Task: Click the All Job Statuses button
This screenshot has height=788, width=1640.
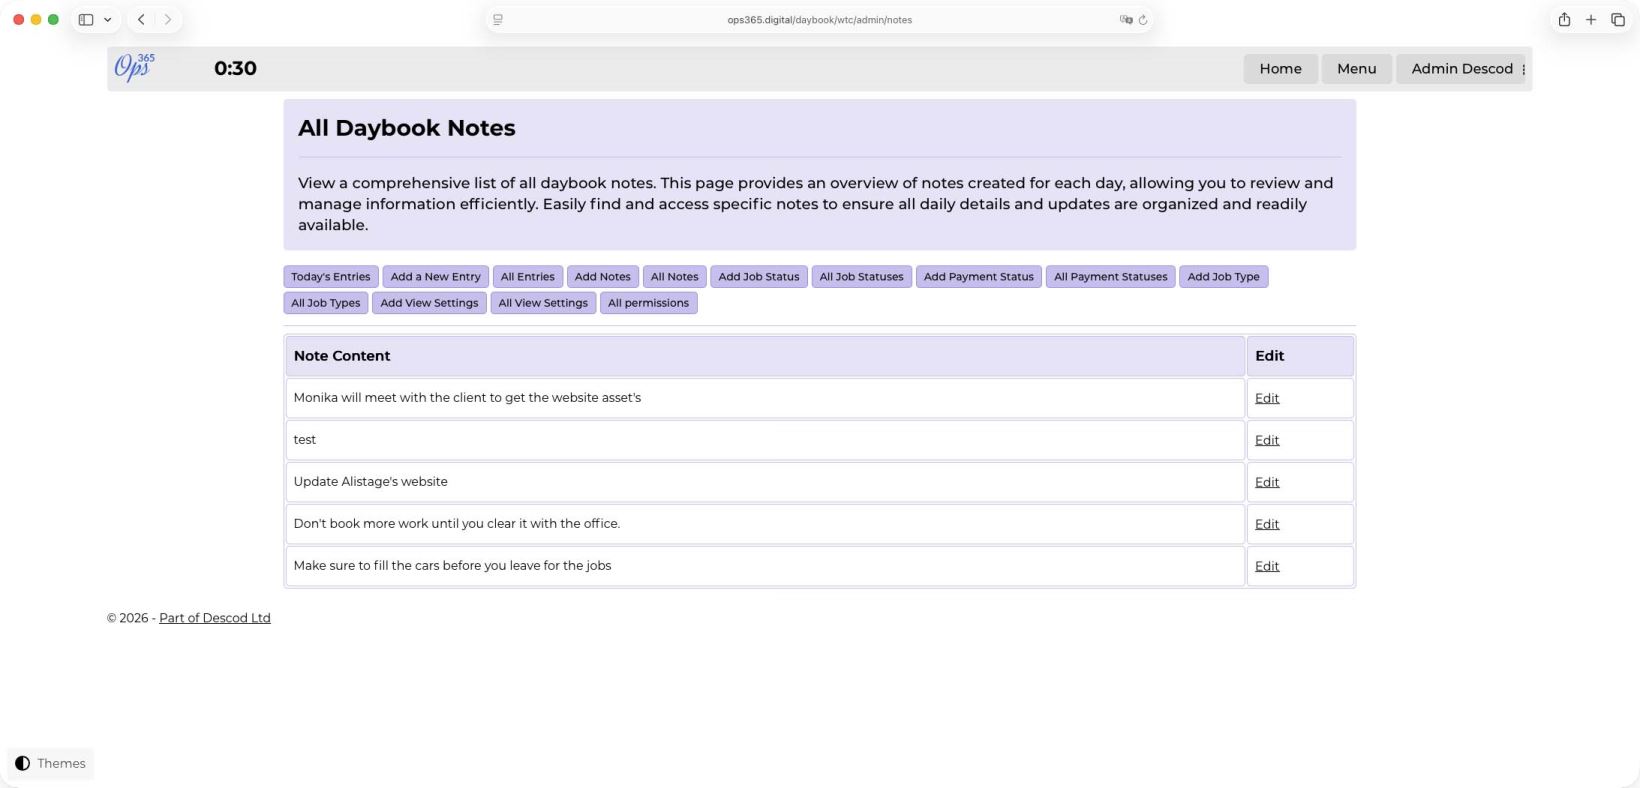Action: (x=861, y=277)
